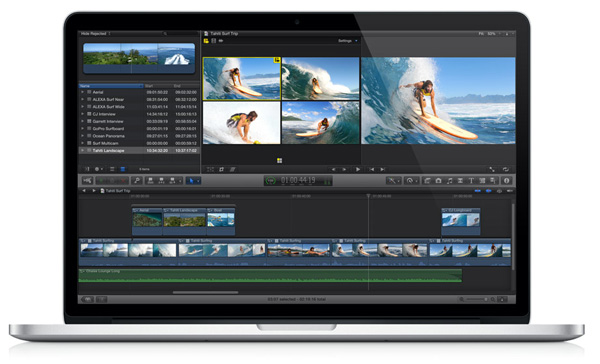
Task: Click the Play button under the viewer
Action: (358, 169)
